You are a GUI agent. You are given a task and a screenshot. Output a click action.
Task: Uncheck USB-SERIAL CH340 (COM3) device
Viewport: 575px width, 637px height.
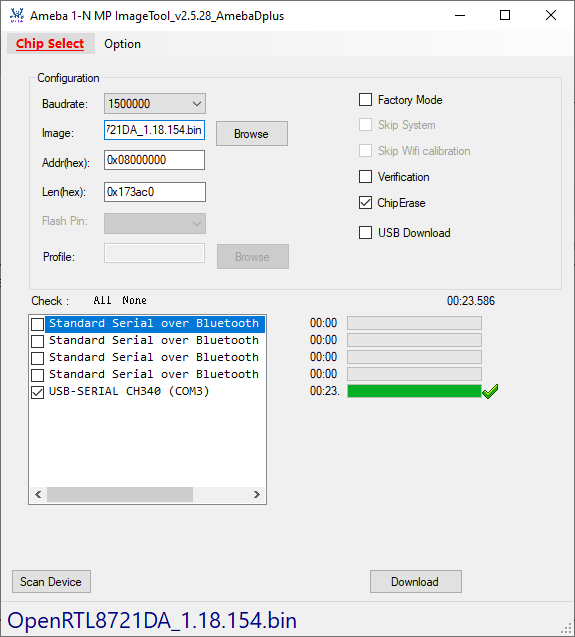pos(38,392)
